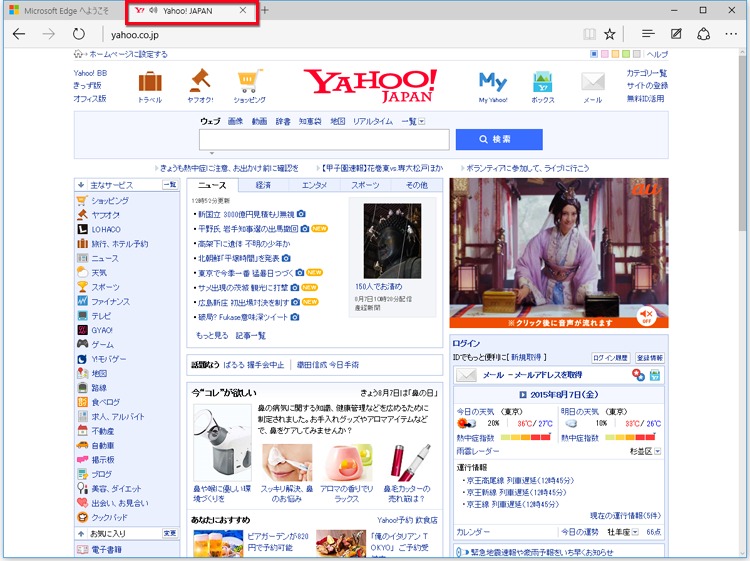
Task: Click the Mail envelope icon in header
Action: [x=593, y=82]
